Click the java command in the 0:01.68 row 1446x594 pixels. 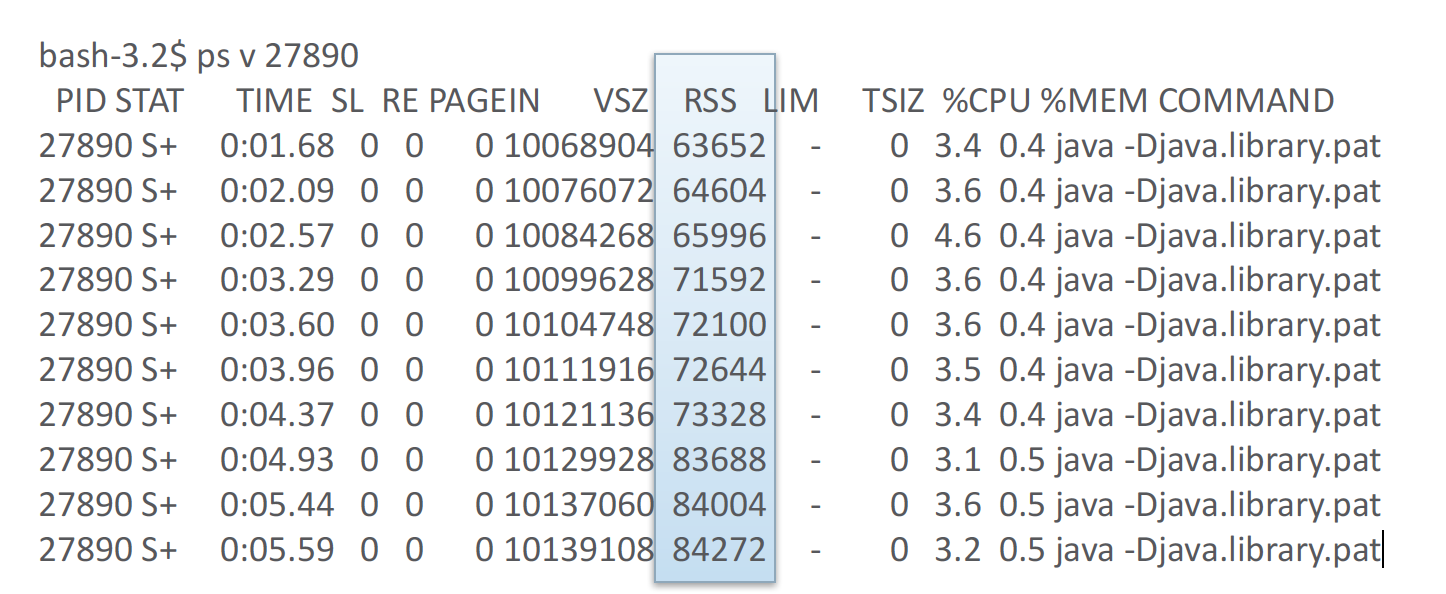coord(1217,146)
